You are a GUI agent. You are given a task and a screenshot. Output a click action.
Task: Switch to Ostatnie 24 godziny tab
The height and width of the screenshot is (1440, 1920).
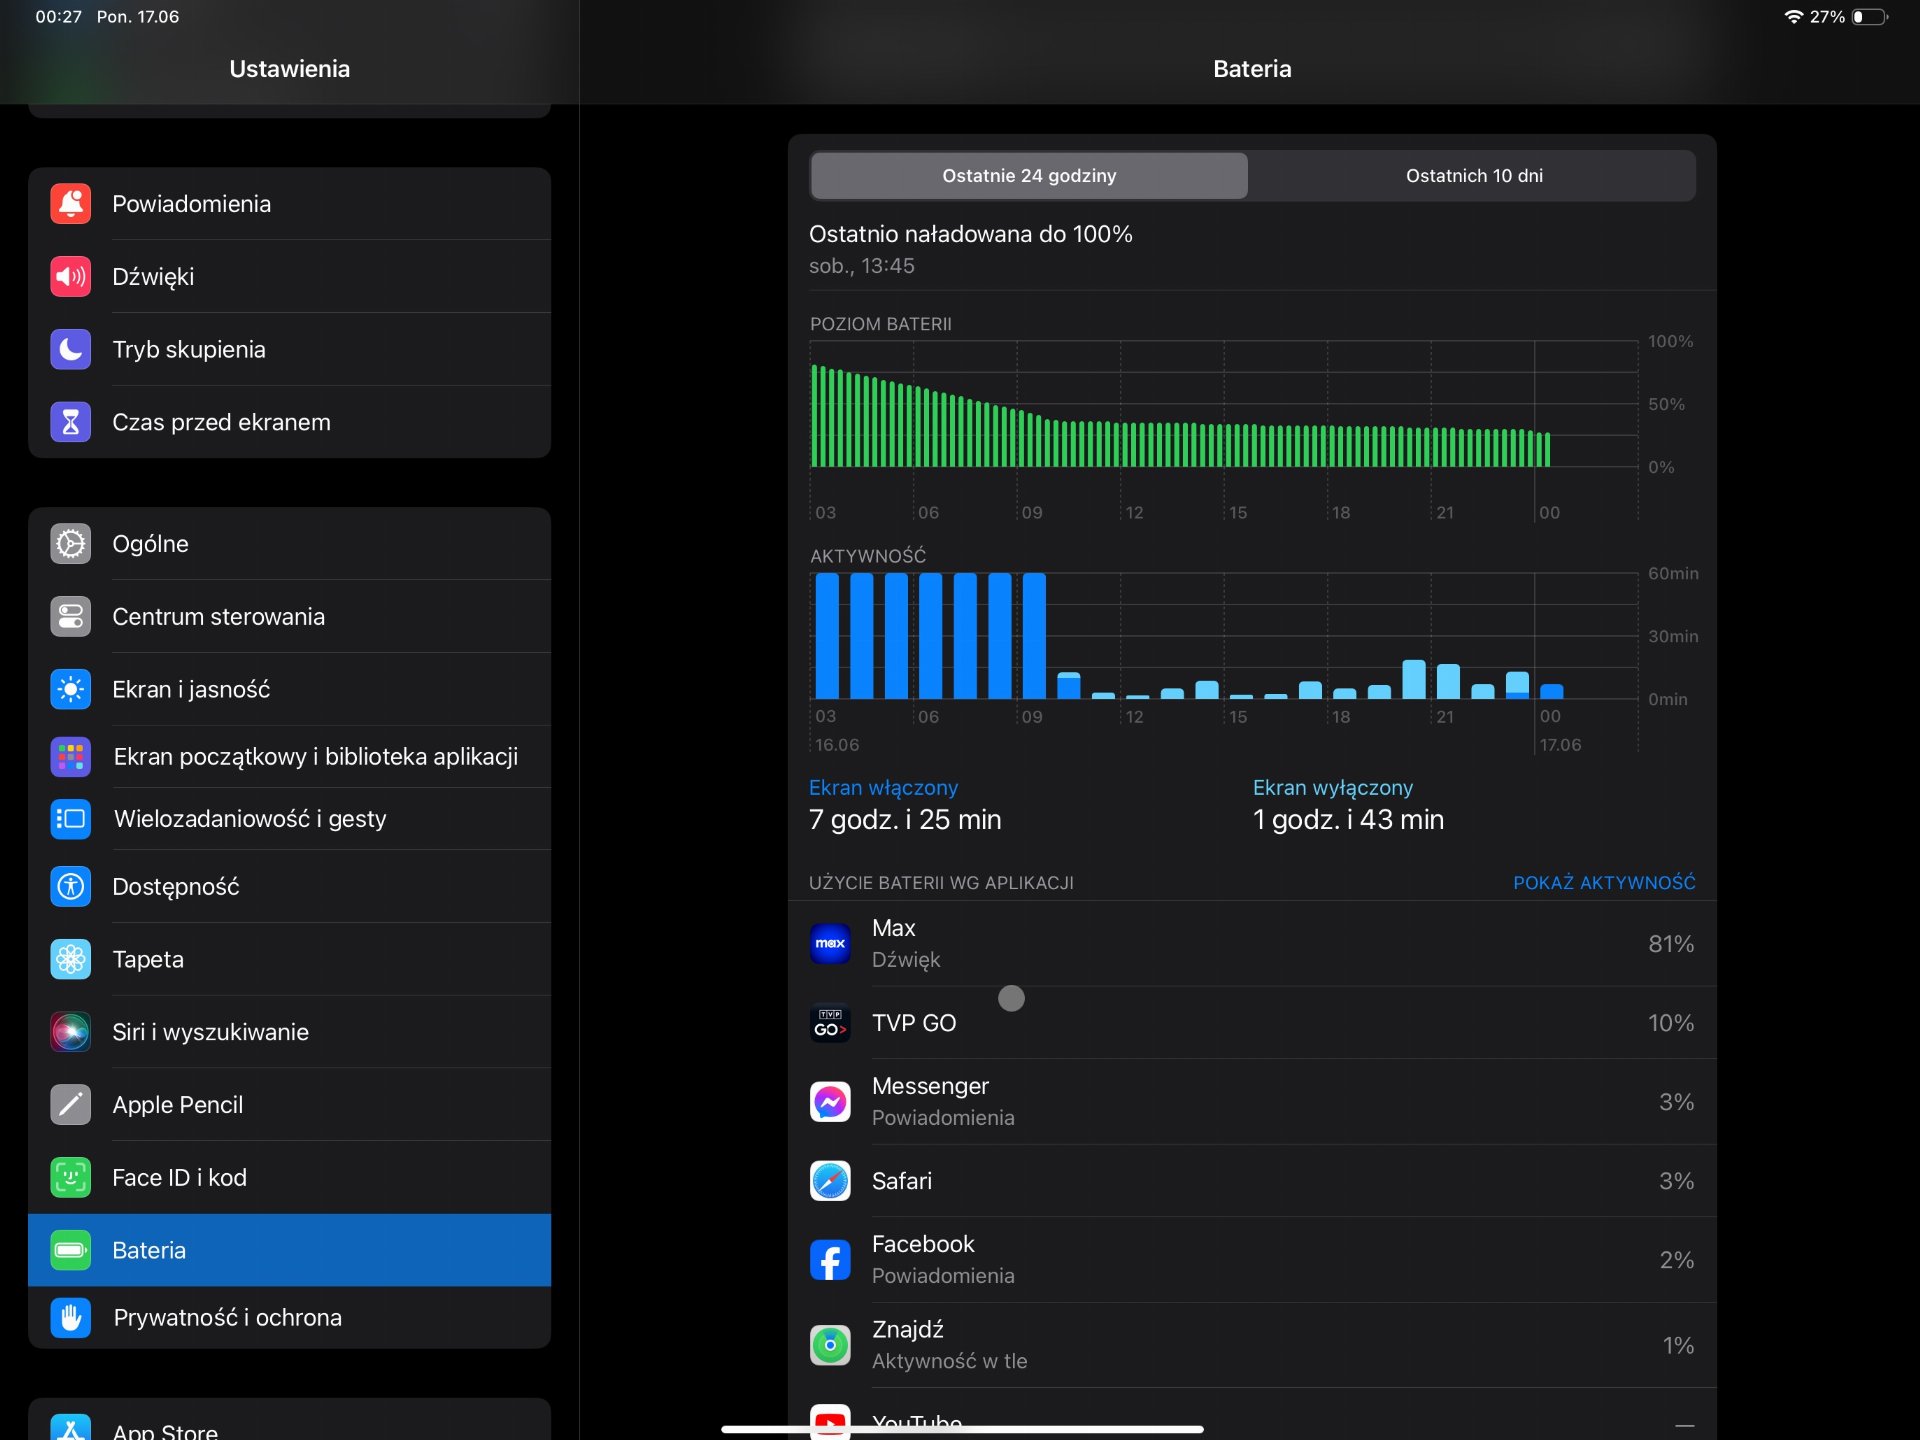(x=1028, y=176)
